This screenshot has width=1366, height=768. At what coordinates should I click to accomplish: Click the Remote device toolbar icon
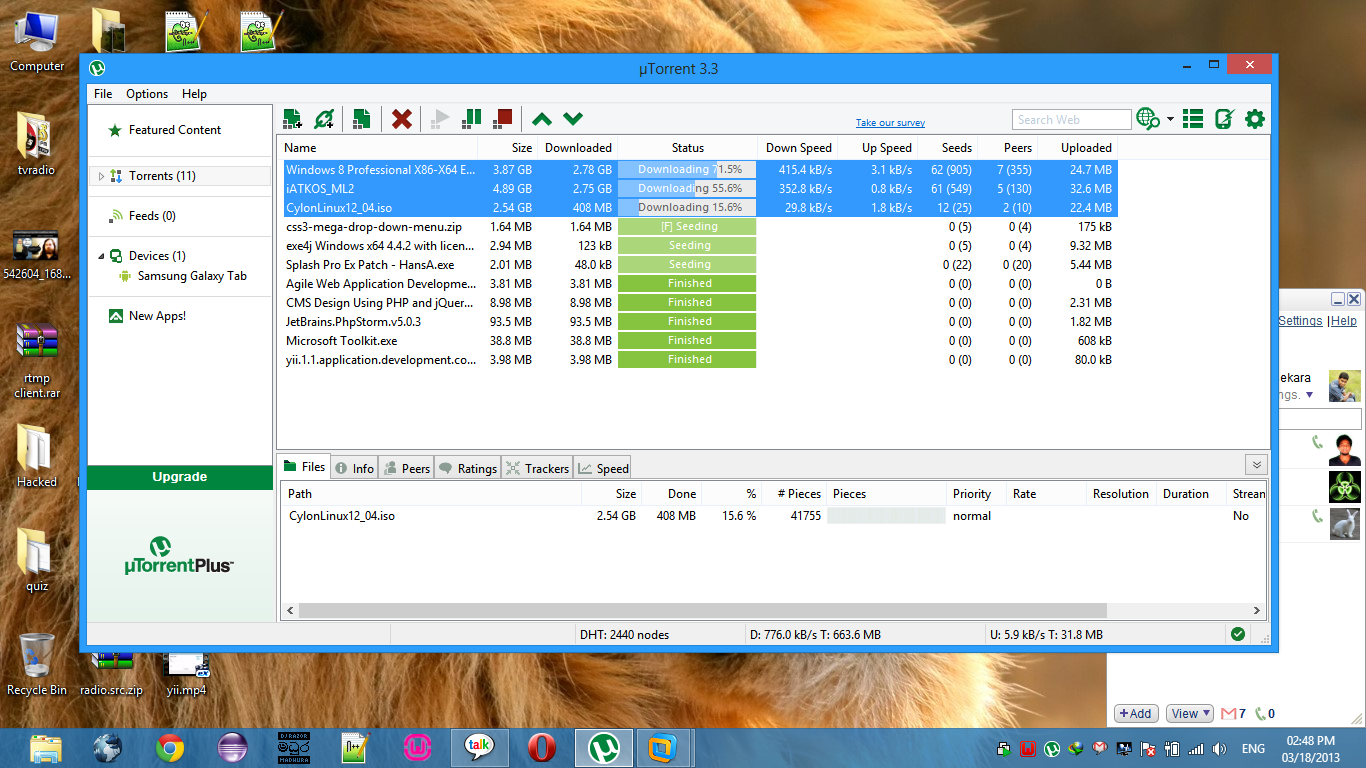[x=1224, y=120]
